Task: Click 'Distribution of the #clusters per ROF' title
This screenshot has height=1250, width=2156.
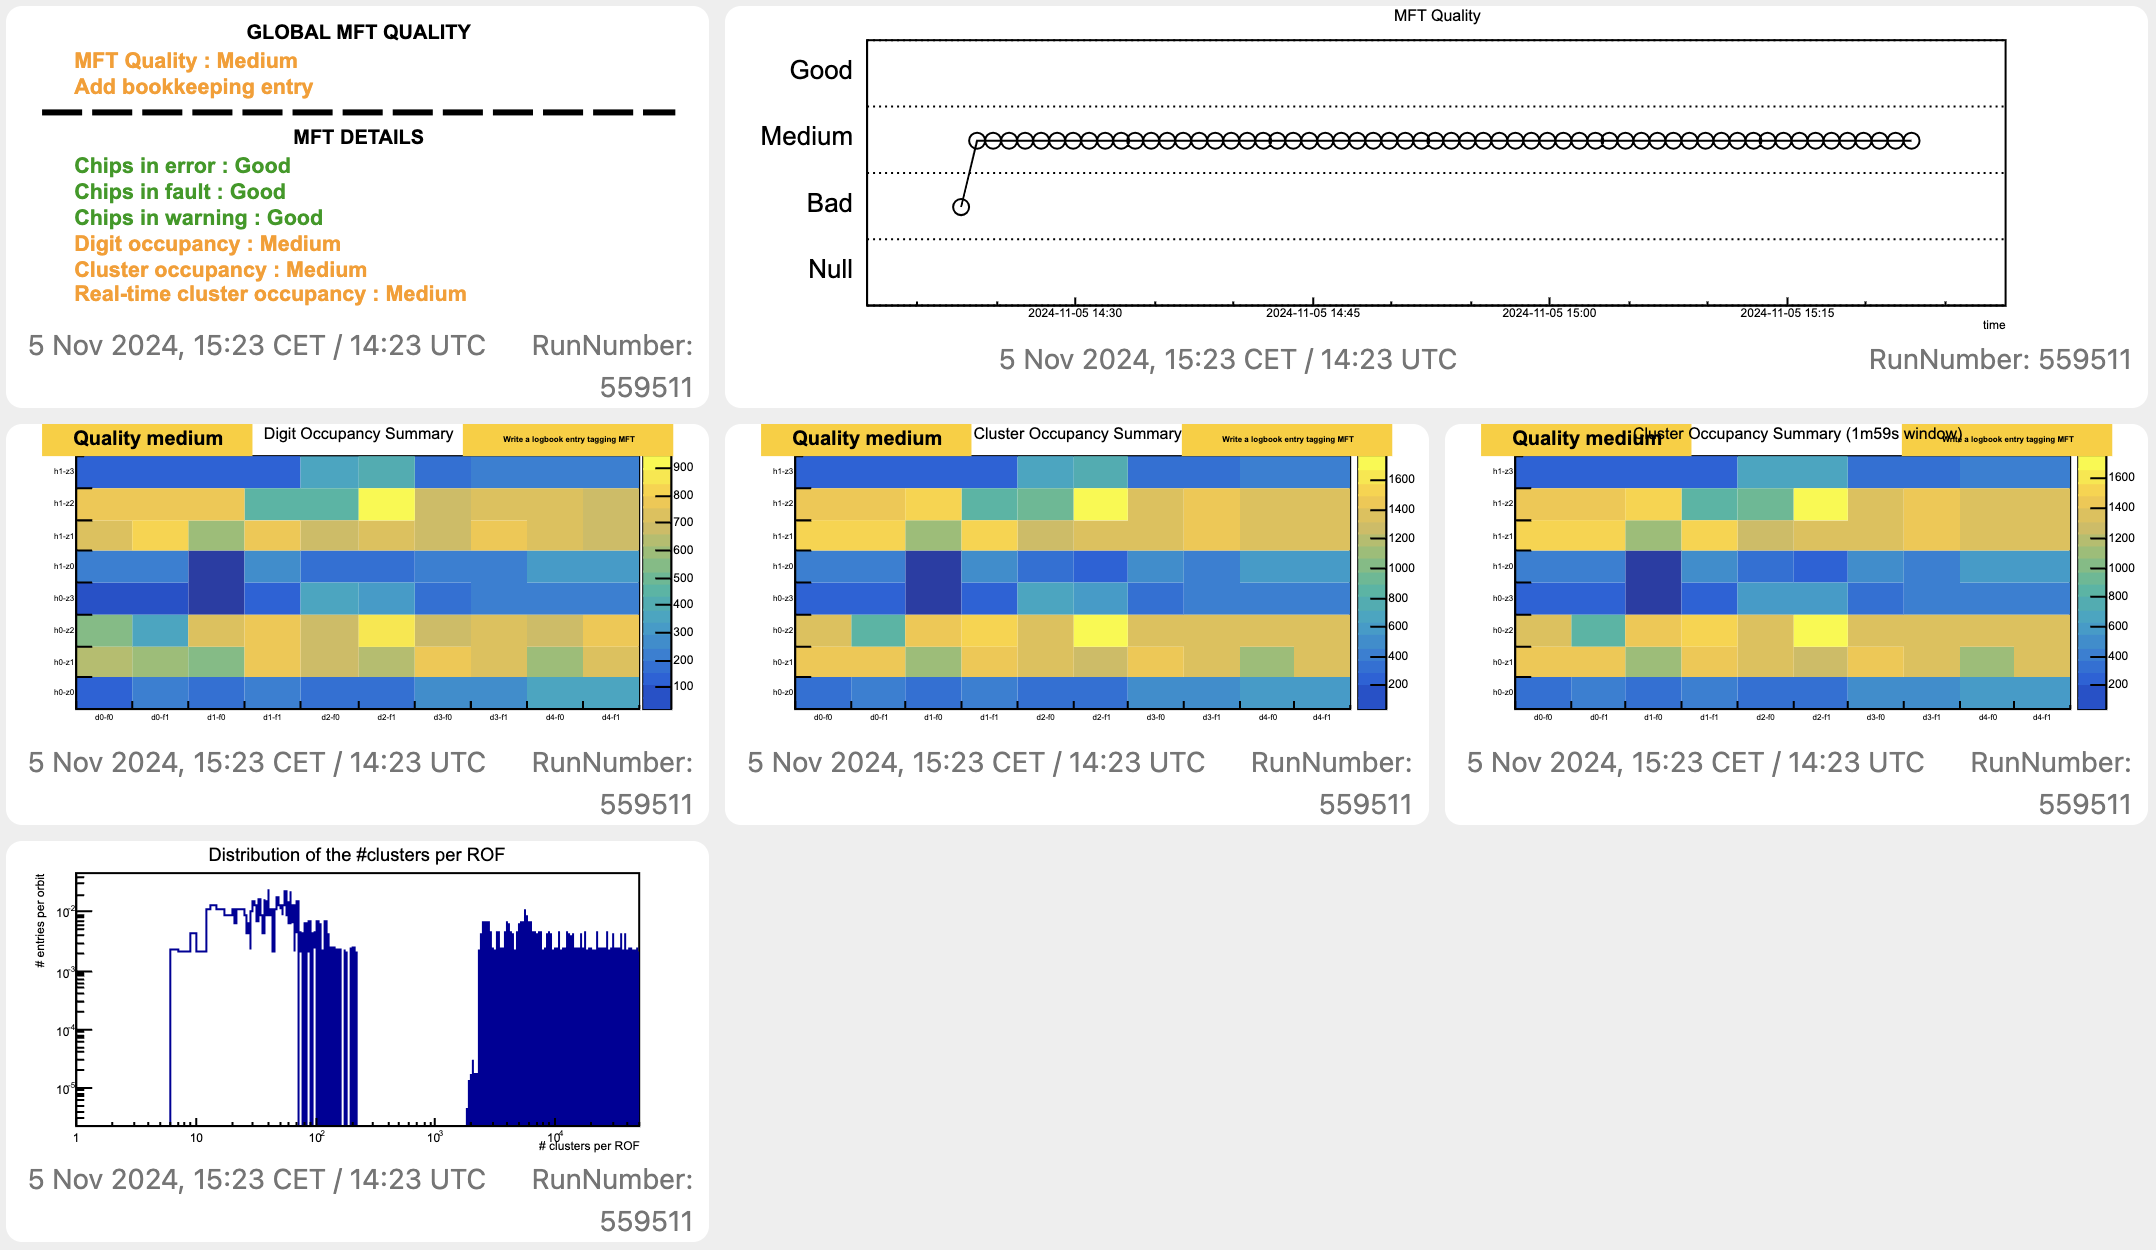Action: (356, 855)
